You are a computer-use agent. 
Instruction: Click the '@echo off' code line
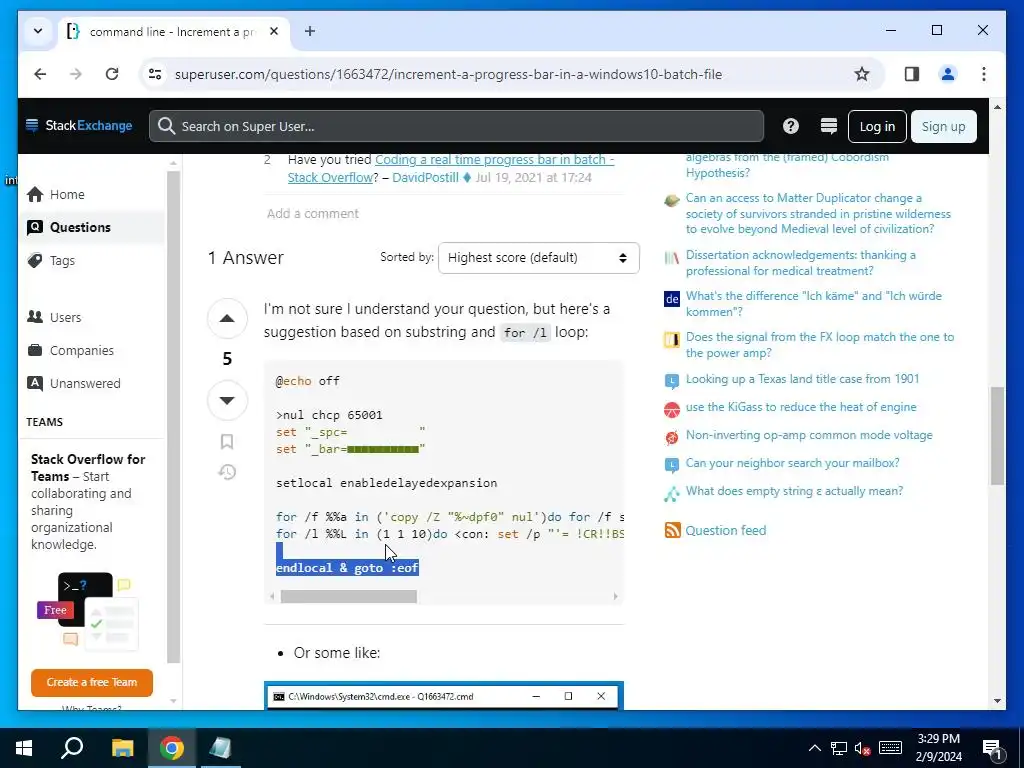pos(308,381)
